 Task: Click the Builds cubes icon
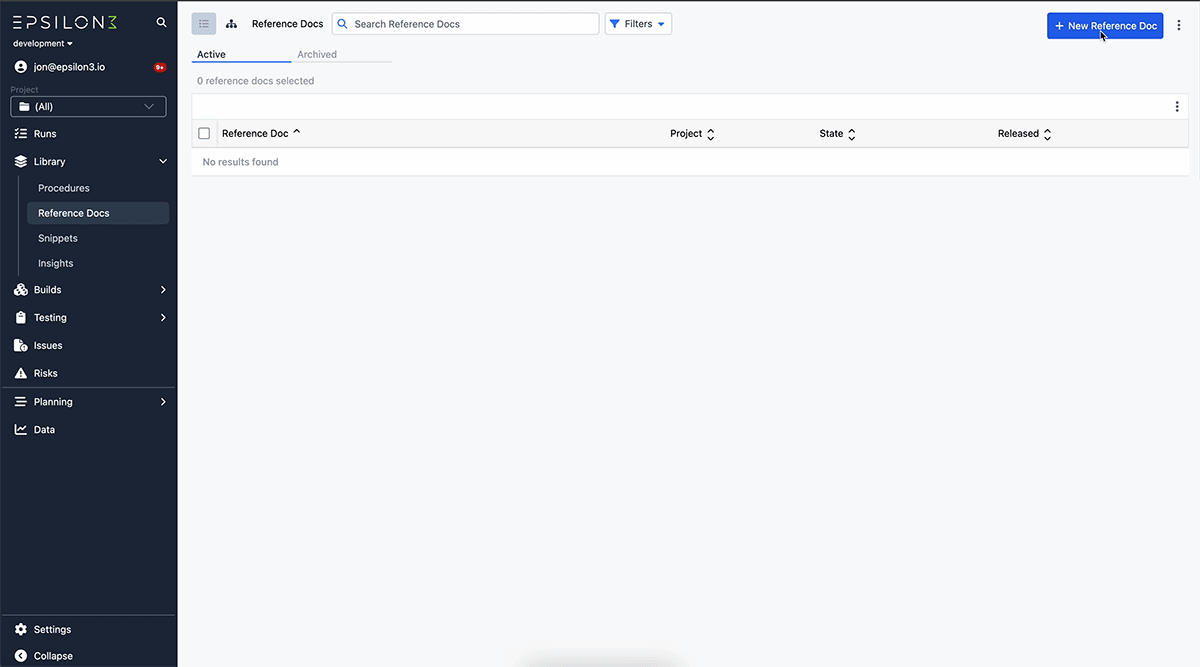pyautogui.click(x=21, y=290)
